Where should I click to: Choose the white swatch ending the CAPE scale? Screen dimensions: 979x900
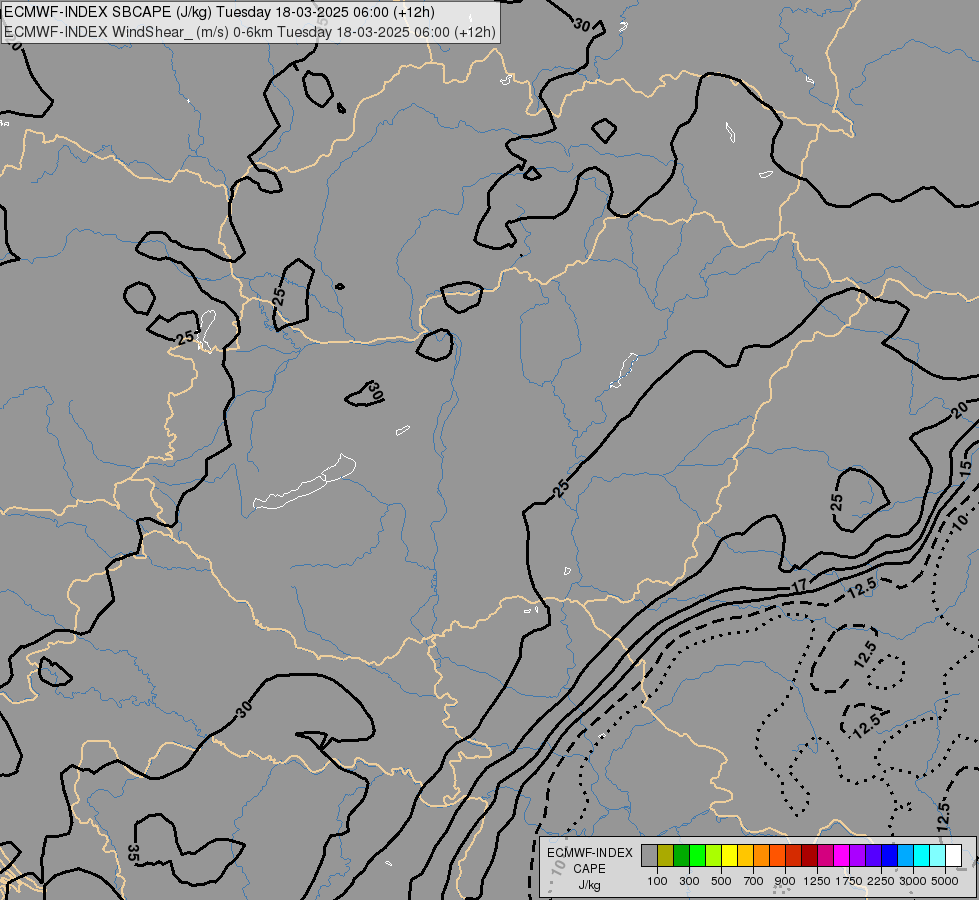coord(954,856)
